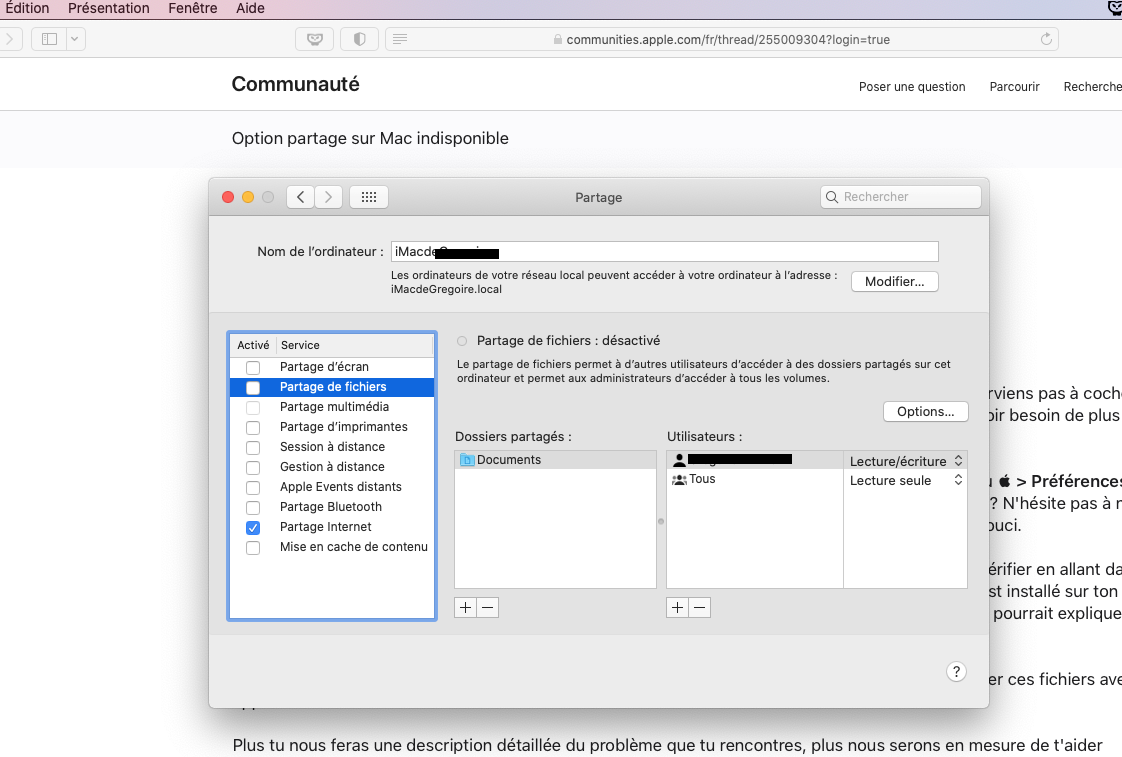The height and width of the screenshot is (757, 1122).
Task: Click the Service column header
Action: tap(355, 345)
